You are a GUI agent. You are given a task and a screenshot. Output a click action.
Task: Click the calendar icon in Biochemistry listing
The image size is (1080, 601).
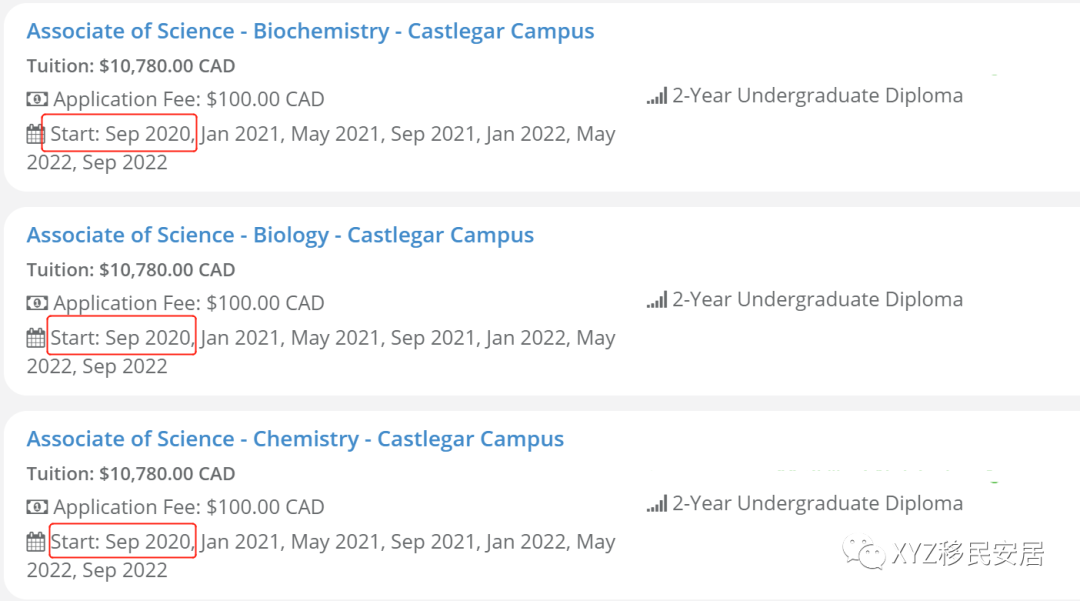point(36,135)
